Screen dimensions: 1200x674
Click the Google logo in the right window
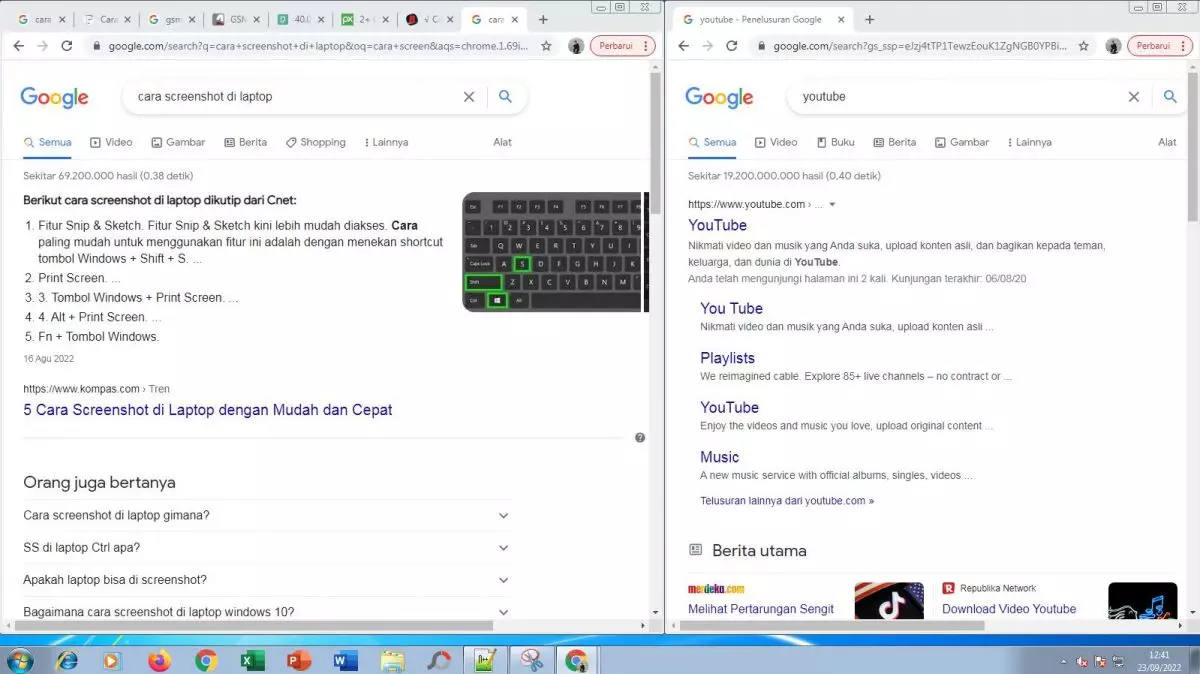(x=719, y=97)
